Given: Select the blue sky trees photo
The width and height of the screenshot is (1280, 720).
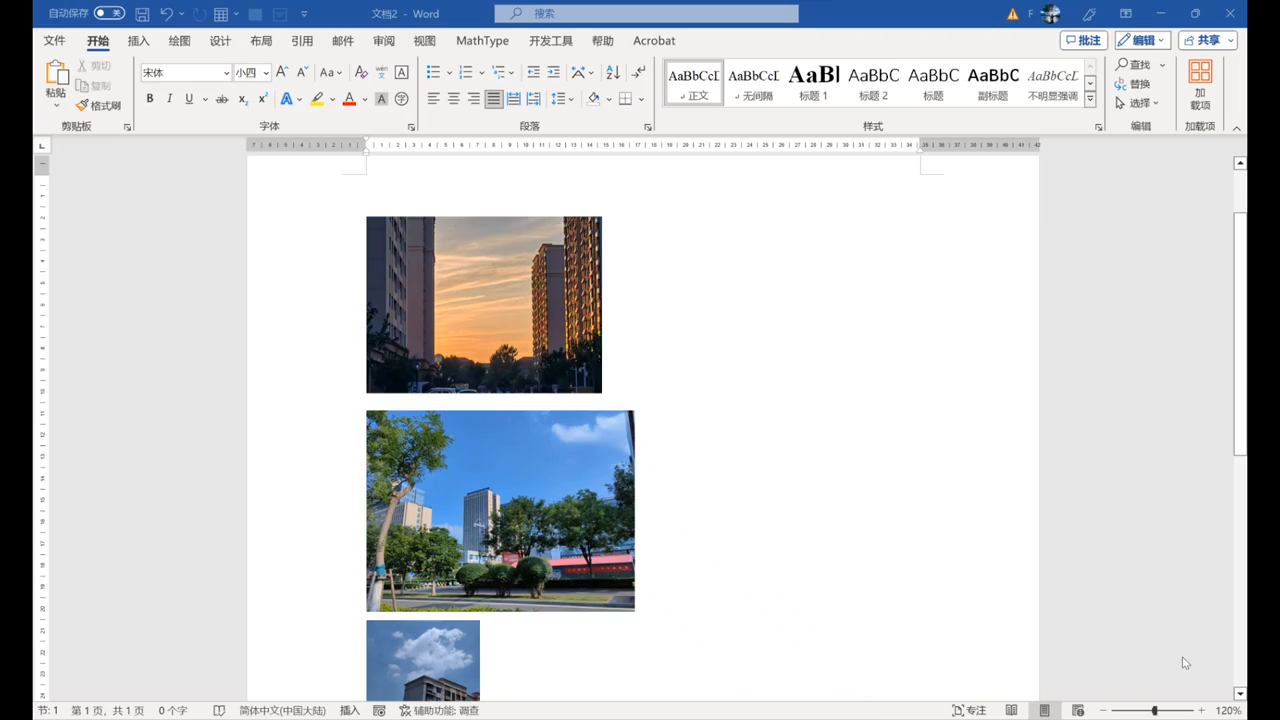Looking at the screenshot, I should pos(500,510).
